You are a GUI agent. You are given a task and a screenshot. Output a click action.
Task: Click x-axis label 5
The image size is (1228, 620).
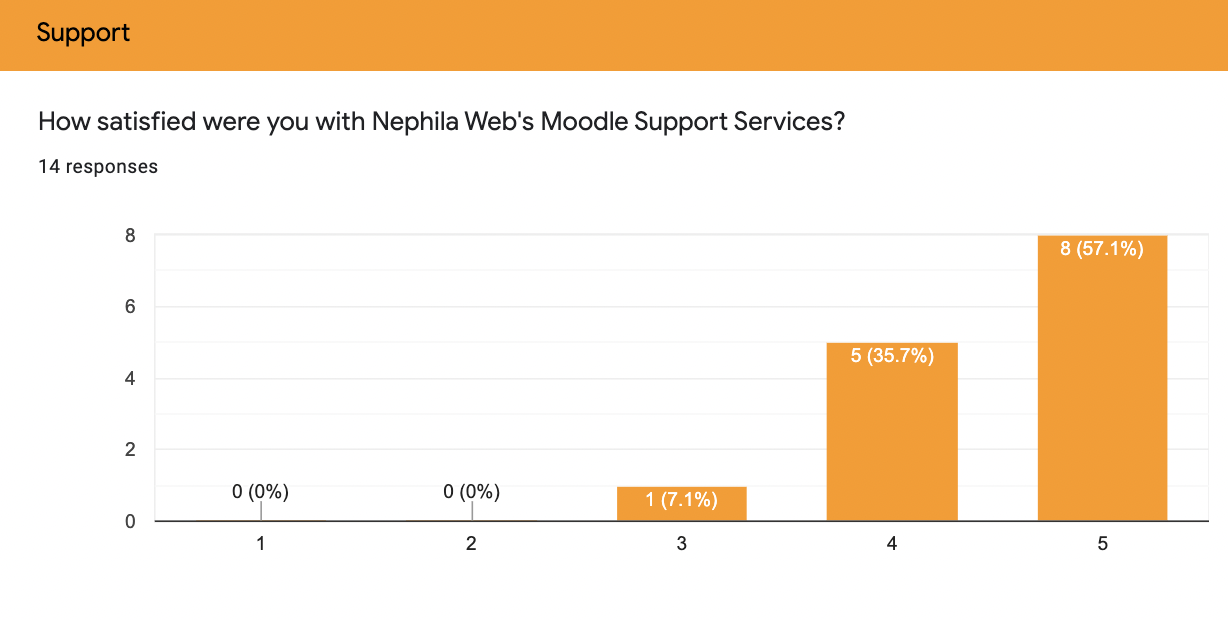pyautogui.click(x=1102, y=544)
